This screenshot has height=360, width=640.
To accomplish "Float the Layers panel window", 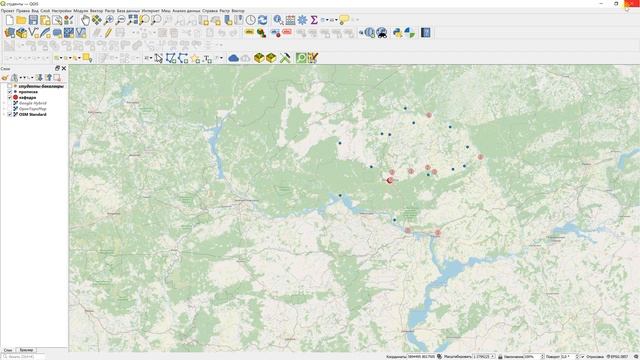I will pyautogui.click(x=57, y=68).
